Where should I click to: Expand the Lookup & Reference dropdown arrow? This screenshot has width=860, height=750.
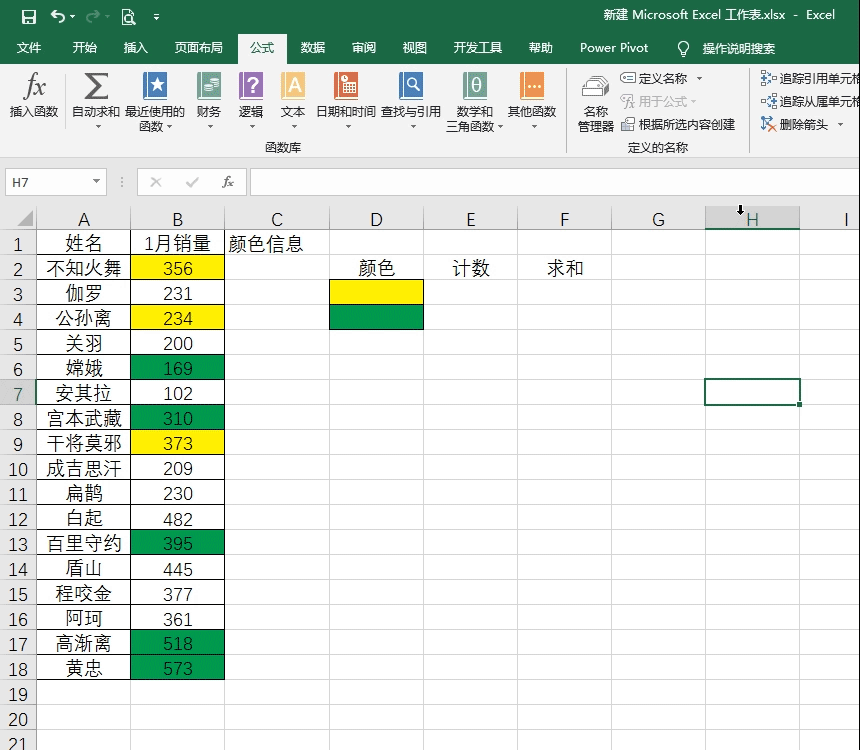pos(413,127)
